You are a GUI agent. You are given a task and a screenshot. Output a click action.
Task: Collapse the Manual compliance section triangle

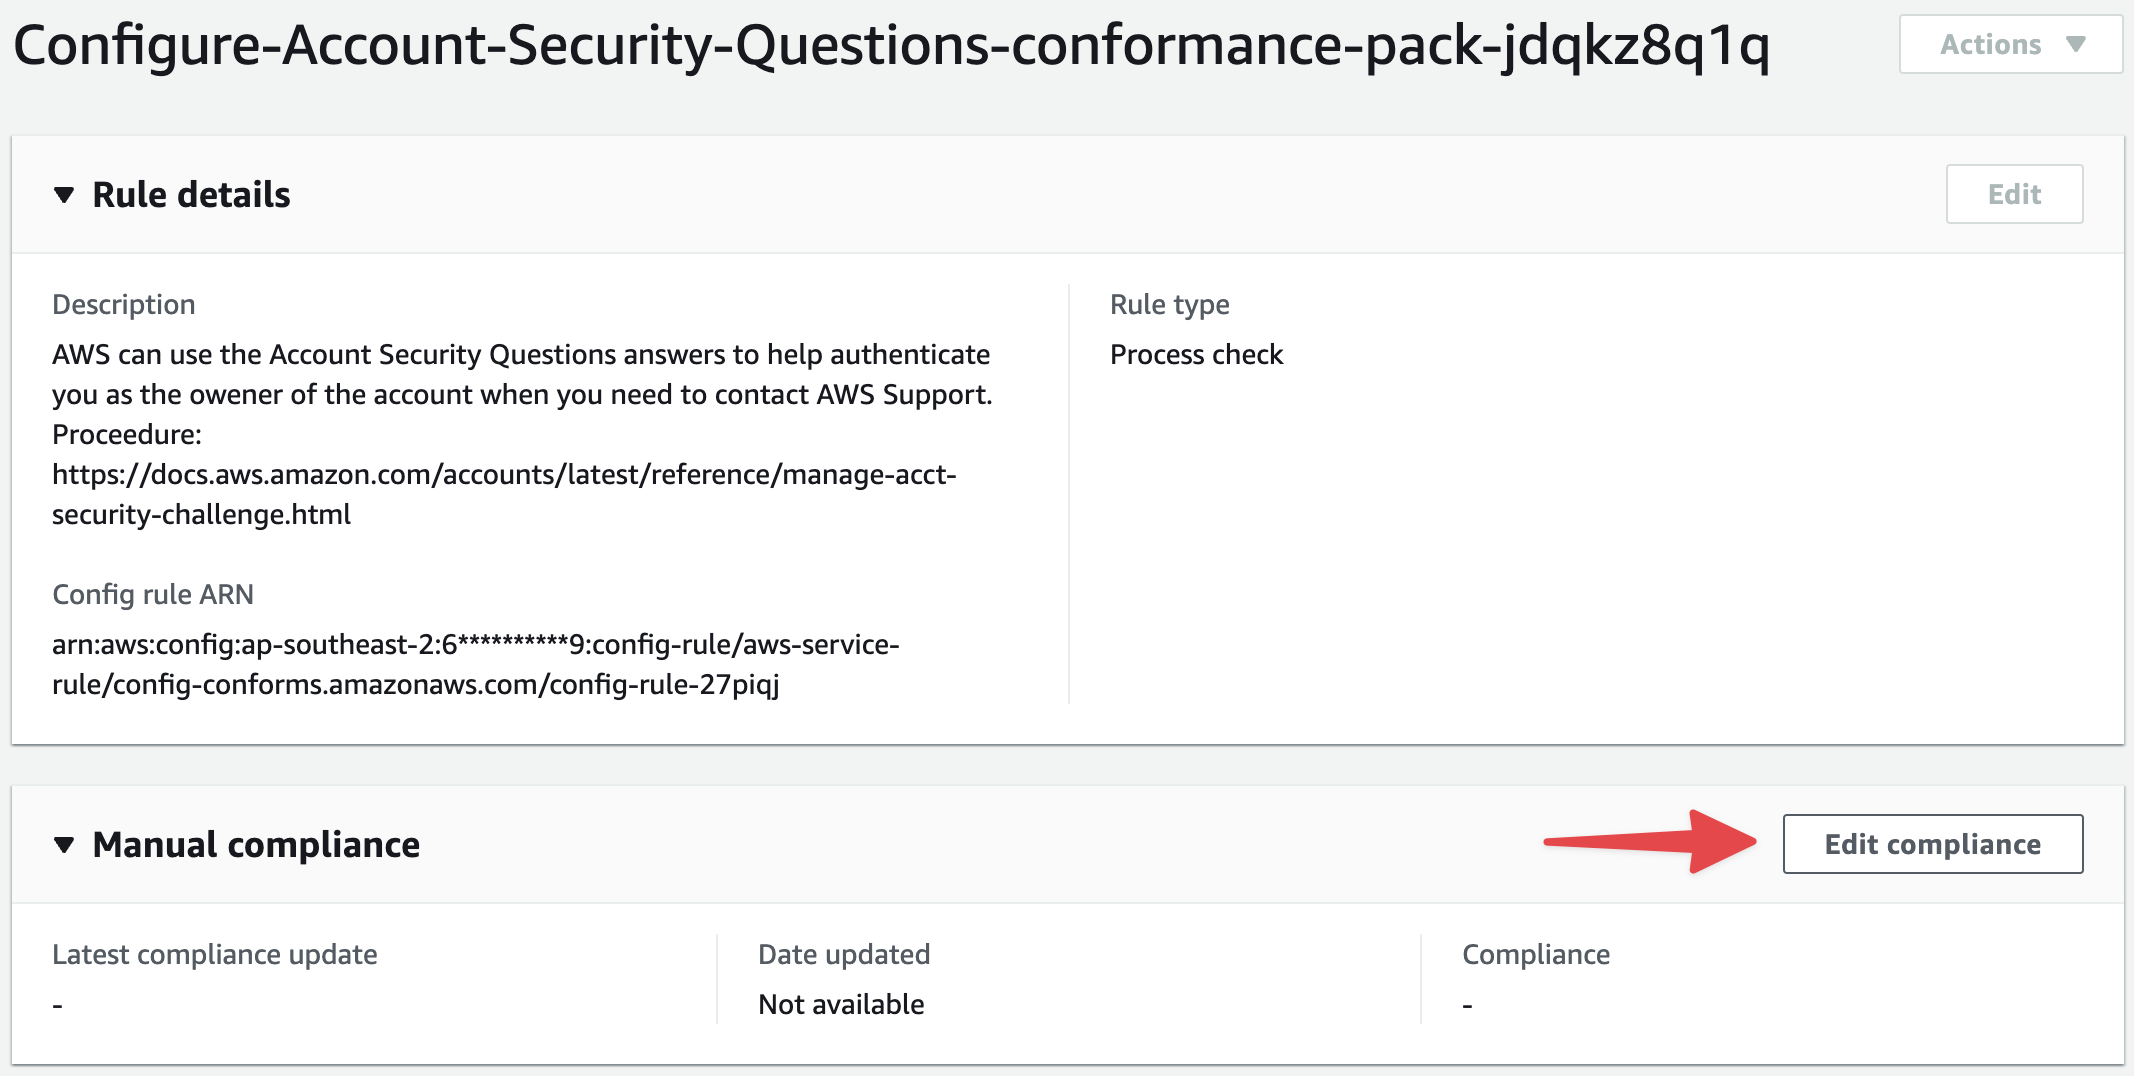[x=64, y=845]
